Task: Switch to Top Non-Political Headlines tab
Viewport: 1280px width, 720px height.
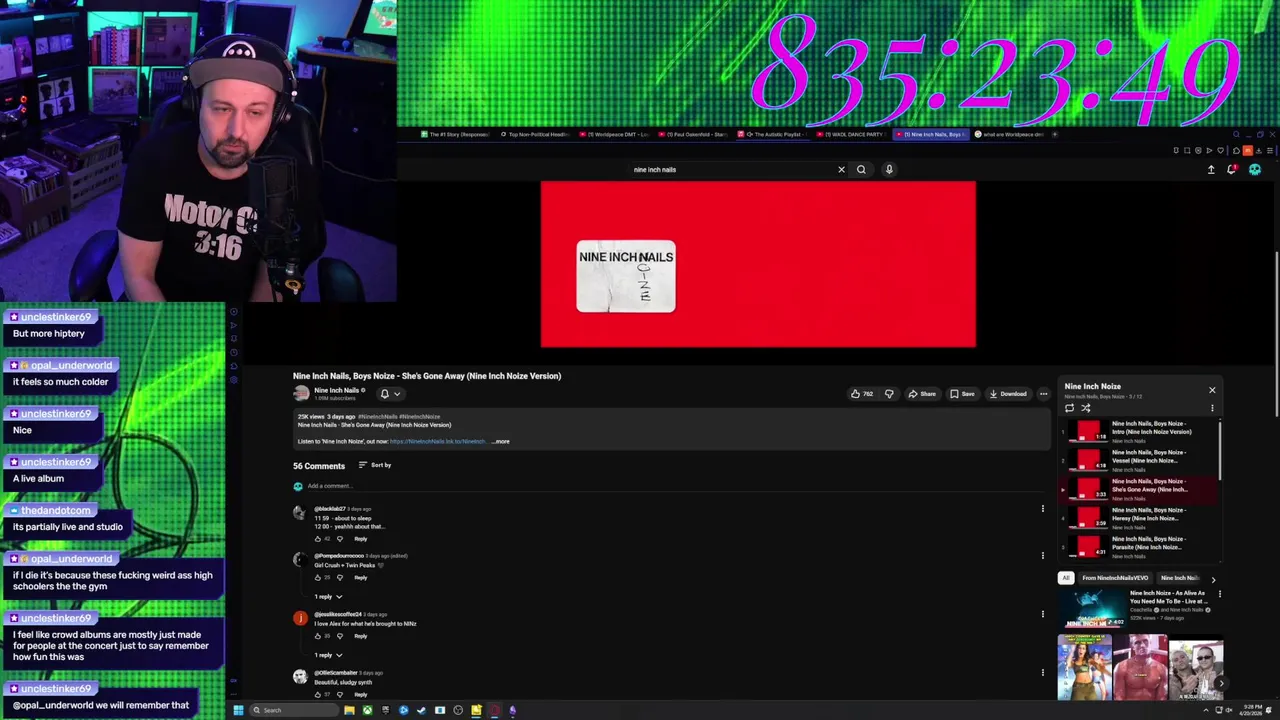Action: (x=537, y=134)
